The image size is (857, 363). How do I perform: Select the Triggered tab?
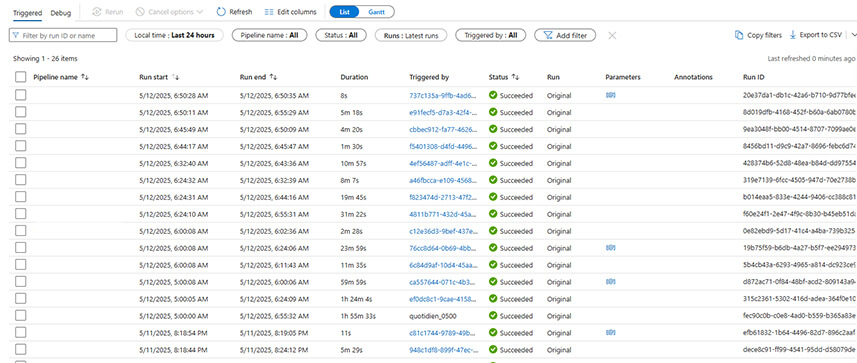[27, 12]
